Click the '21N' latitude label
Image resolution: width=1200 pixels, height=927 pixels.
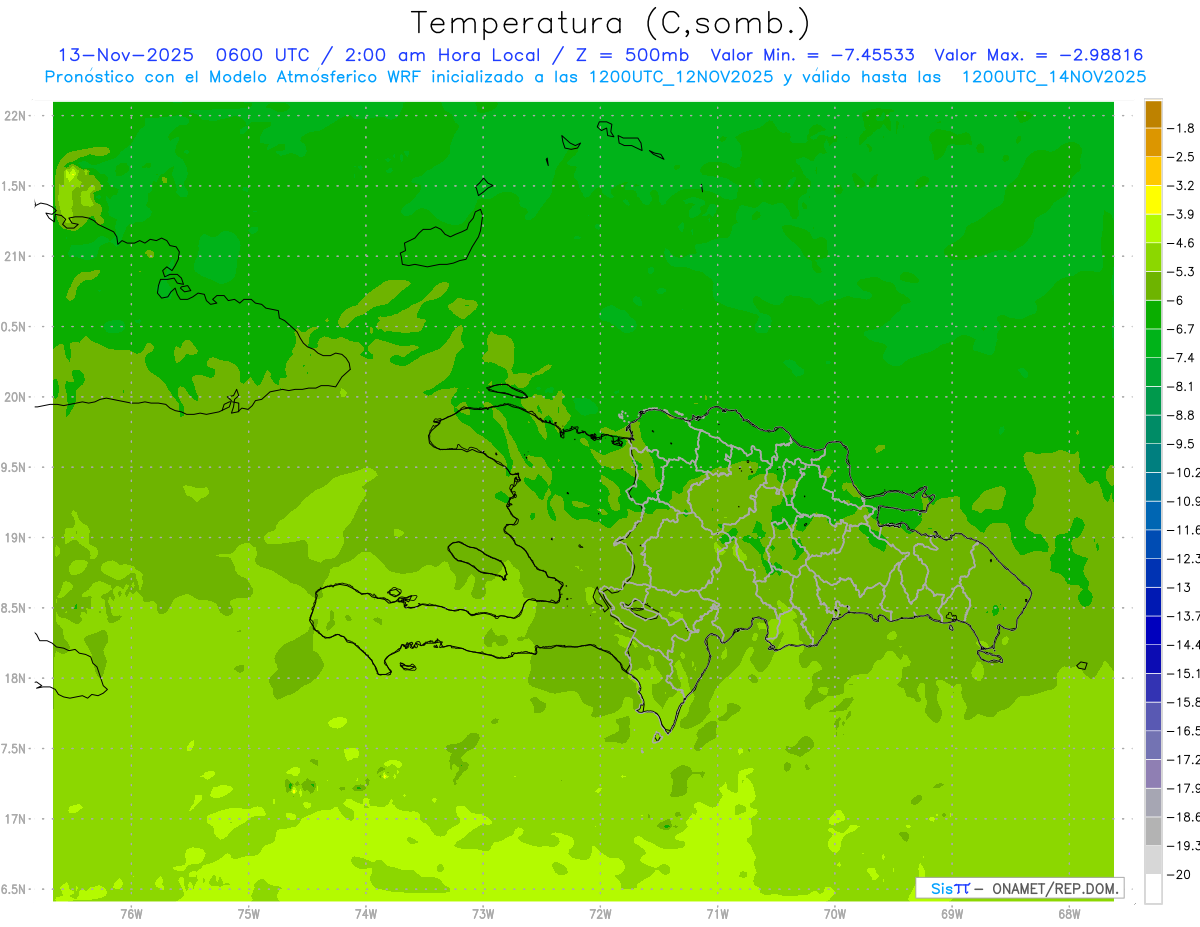coord(16,257)
